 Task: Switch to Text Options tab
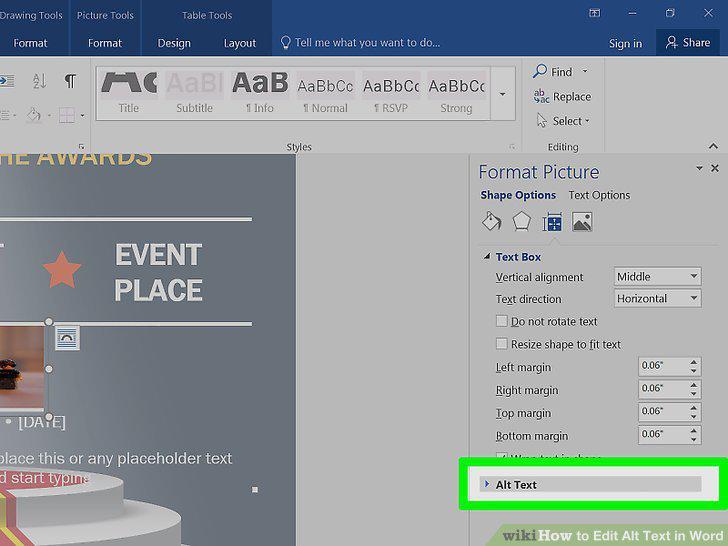click(x=599, y=195)
